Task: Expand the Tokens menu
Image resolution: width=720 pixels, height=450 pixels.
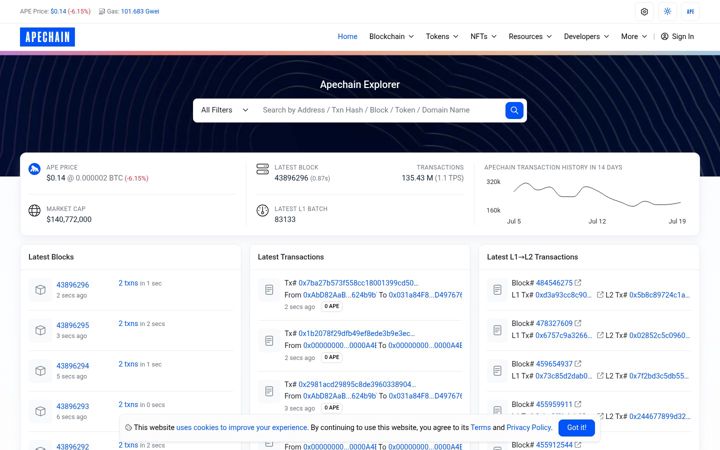Action: click(x=442, y=36)
